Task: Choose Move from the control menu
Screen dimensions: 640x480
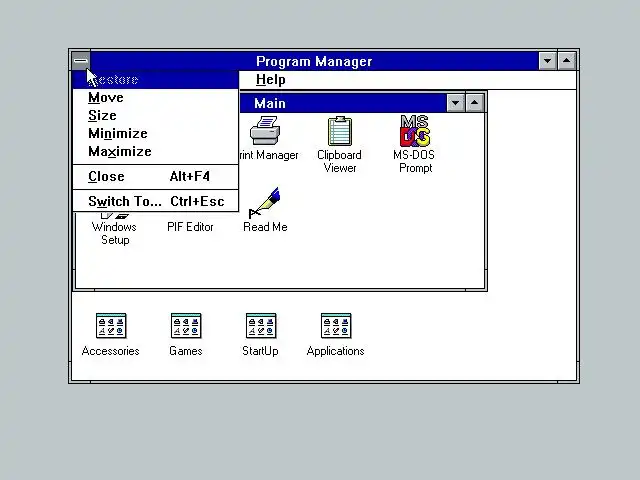Action: [x=156, y=98]
